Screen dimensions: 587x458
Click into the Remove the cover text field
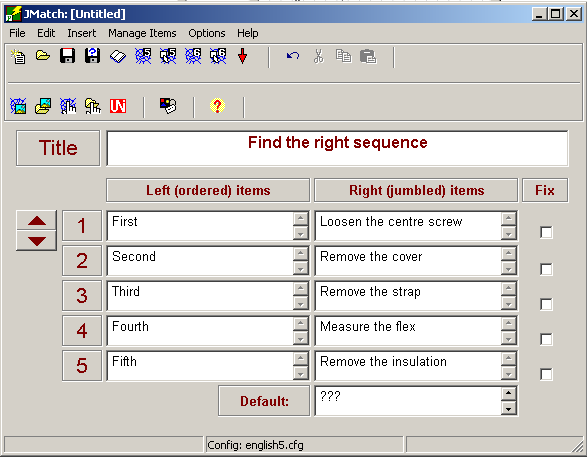(x=408, y=261)
